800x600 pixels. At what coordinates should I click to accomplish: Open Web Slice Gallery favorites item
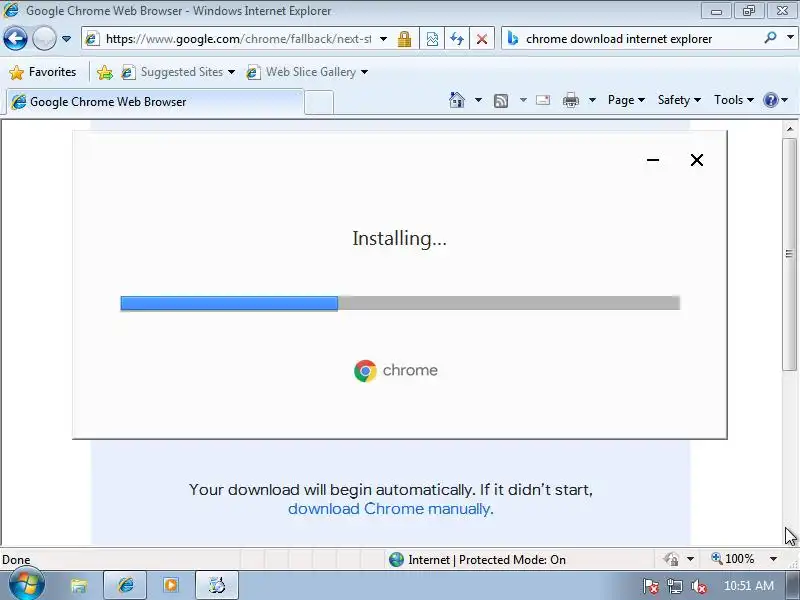(x=307, y=72)
